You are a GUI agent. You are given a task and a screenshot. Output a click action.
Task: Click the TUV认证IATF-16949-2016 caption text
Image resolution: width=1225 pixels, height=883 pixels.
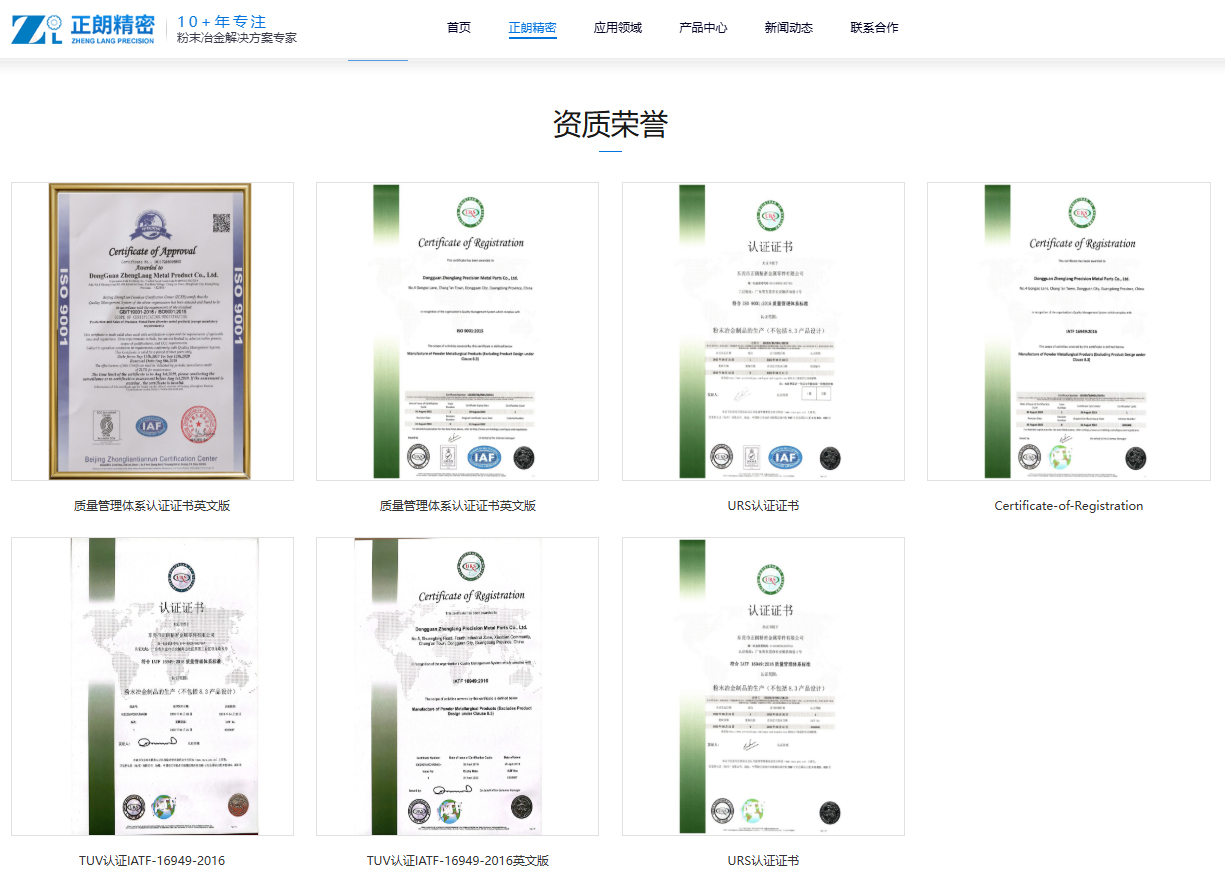coord(152,861)
